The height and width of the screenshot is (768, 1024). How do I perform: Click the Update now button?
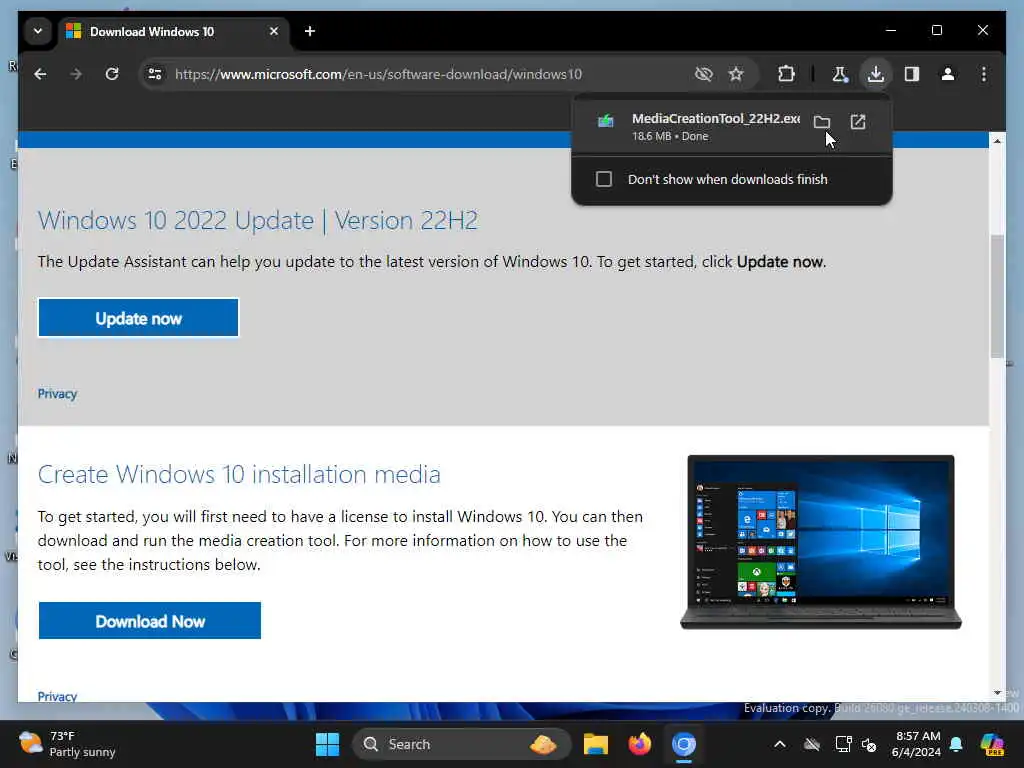coord(138,318)
